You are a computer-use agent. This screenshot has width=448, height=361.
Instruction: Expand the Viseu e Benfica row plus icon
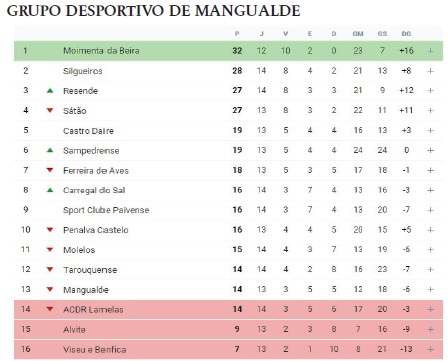tap(430, 349)
